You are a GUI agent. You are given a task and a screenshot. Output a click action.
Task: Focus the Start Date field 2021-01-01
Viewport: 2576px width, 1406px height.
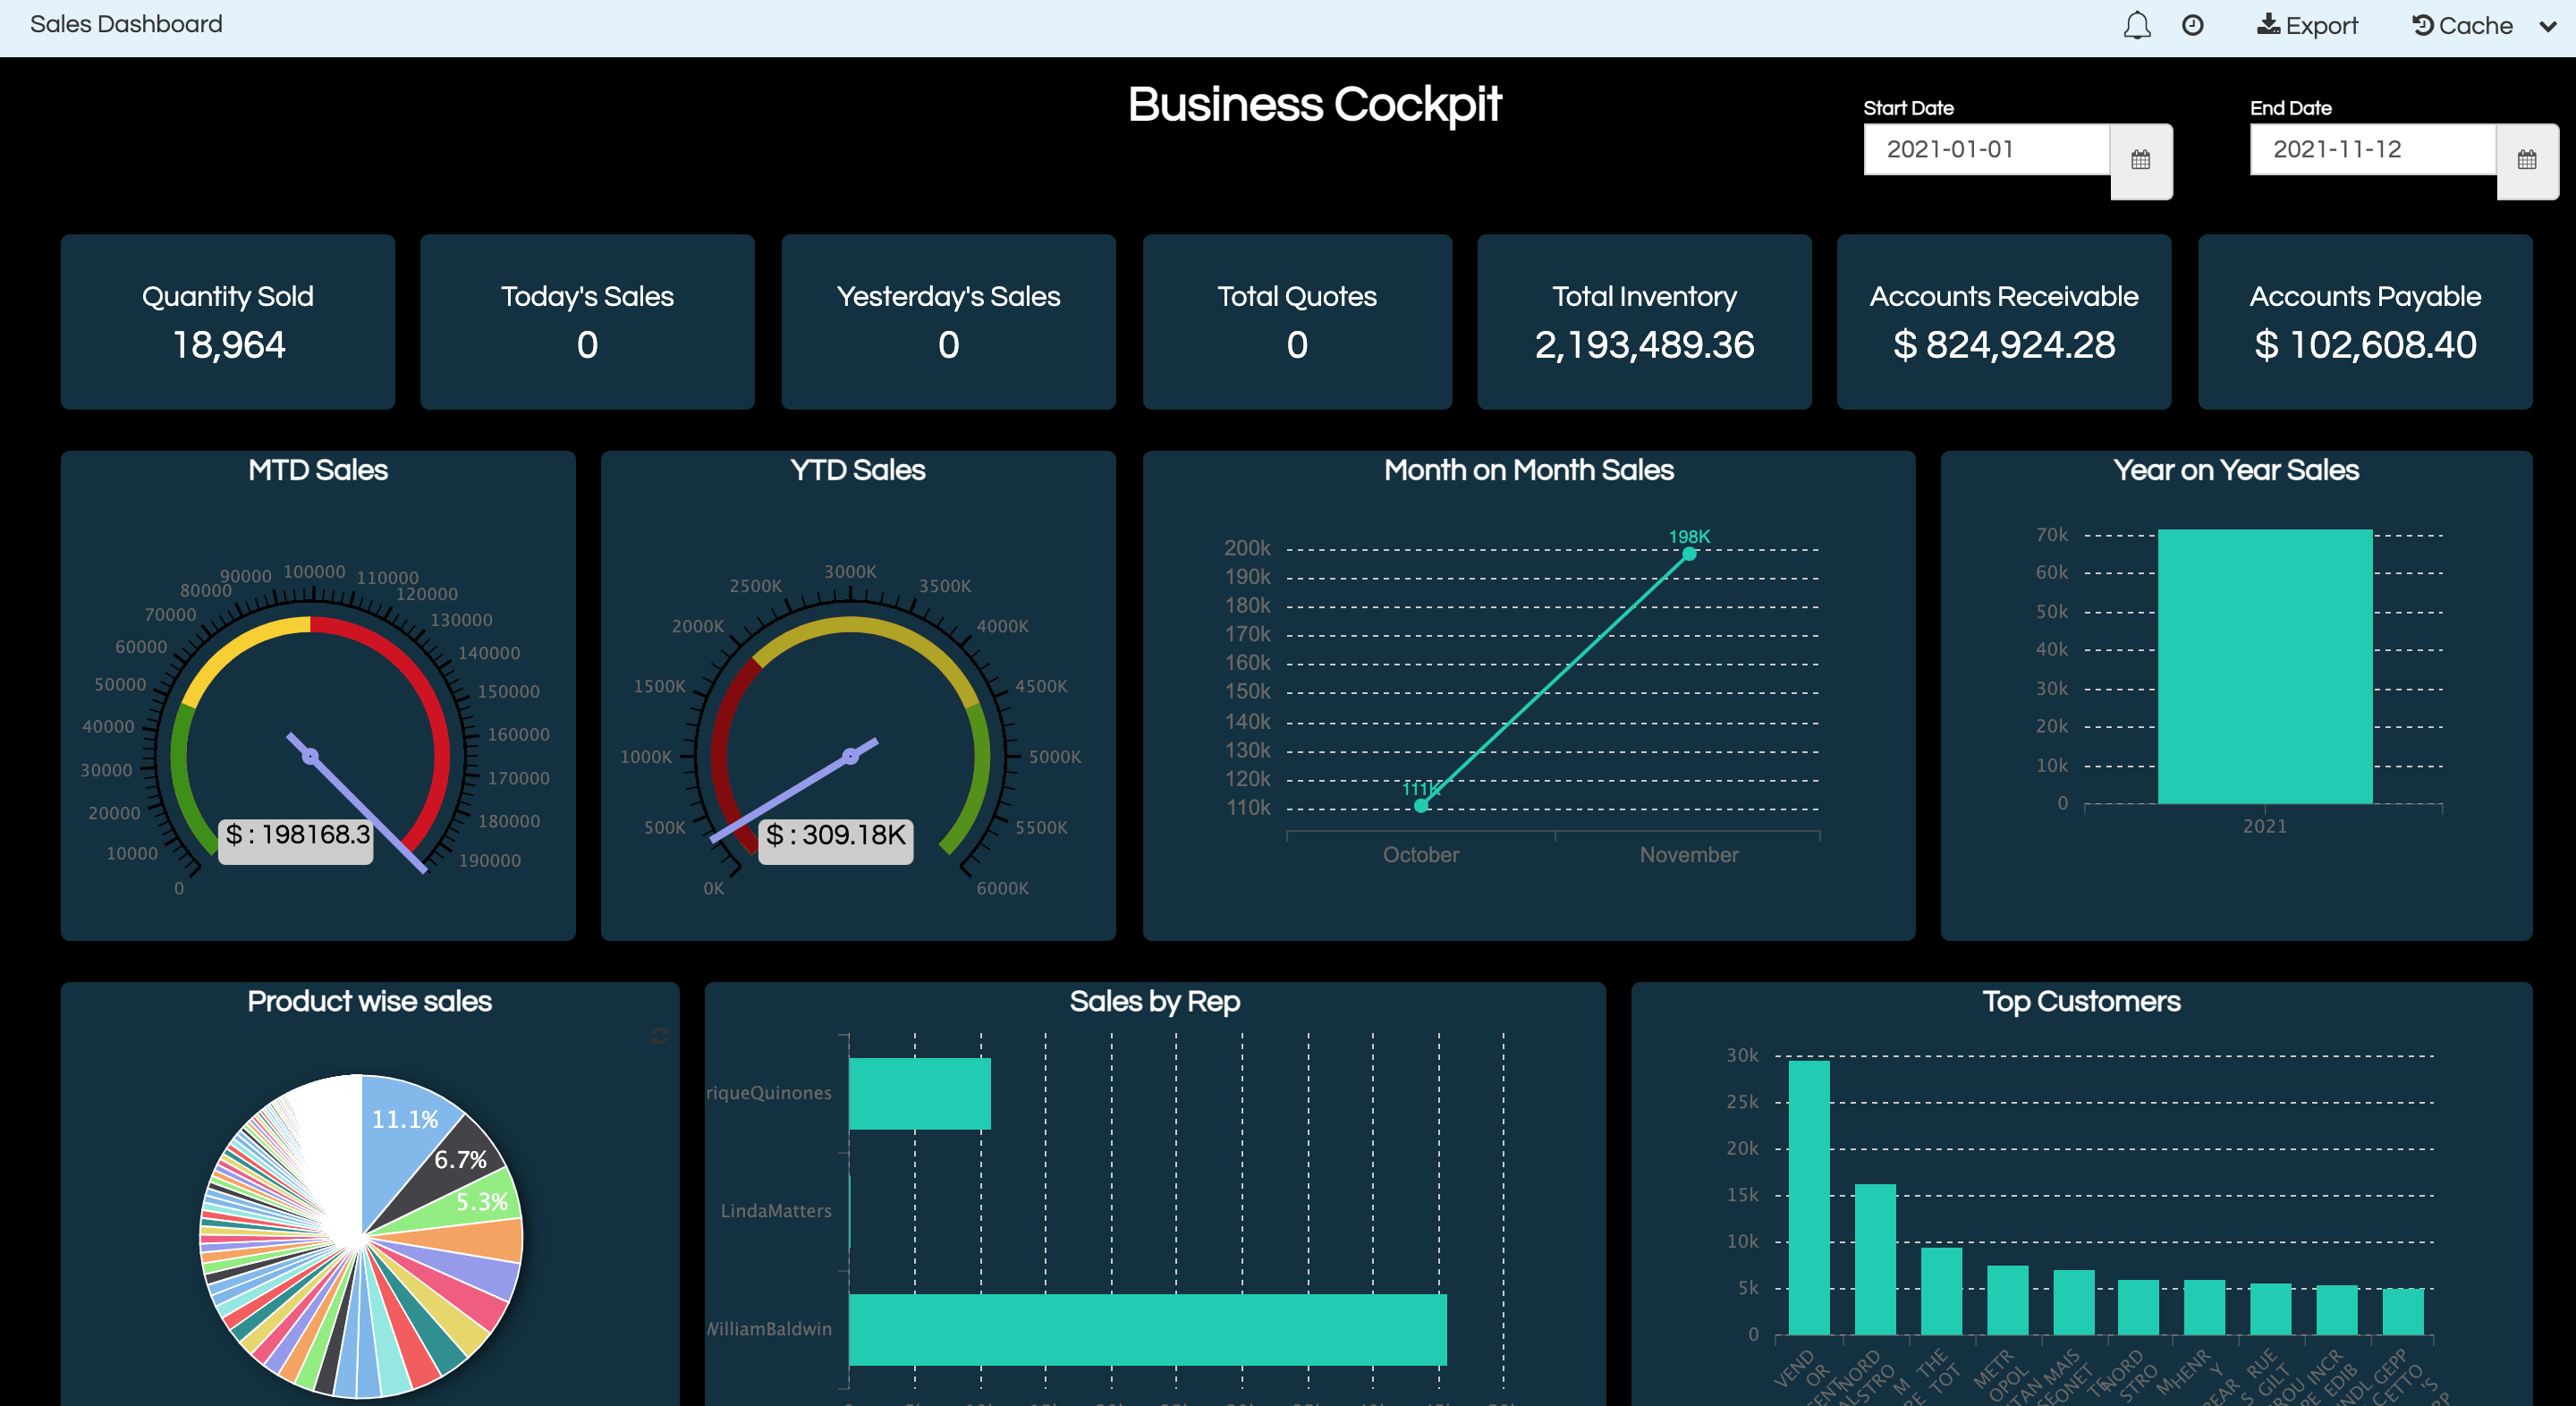1986,149
